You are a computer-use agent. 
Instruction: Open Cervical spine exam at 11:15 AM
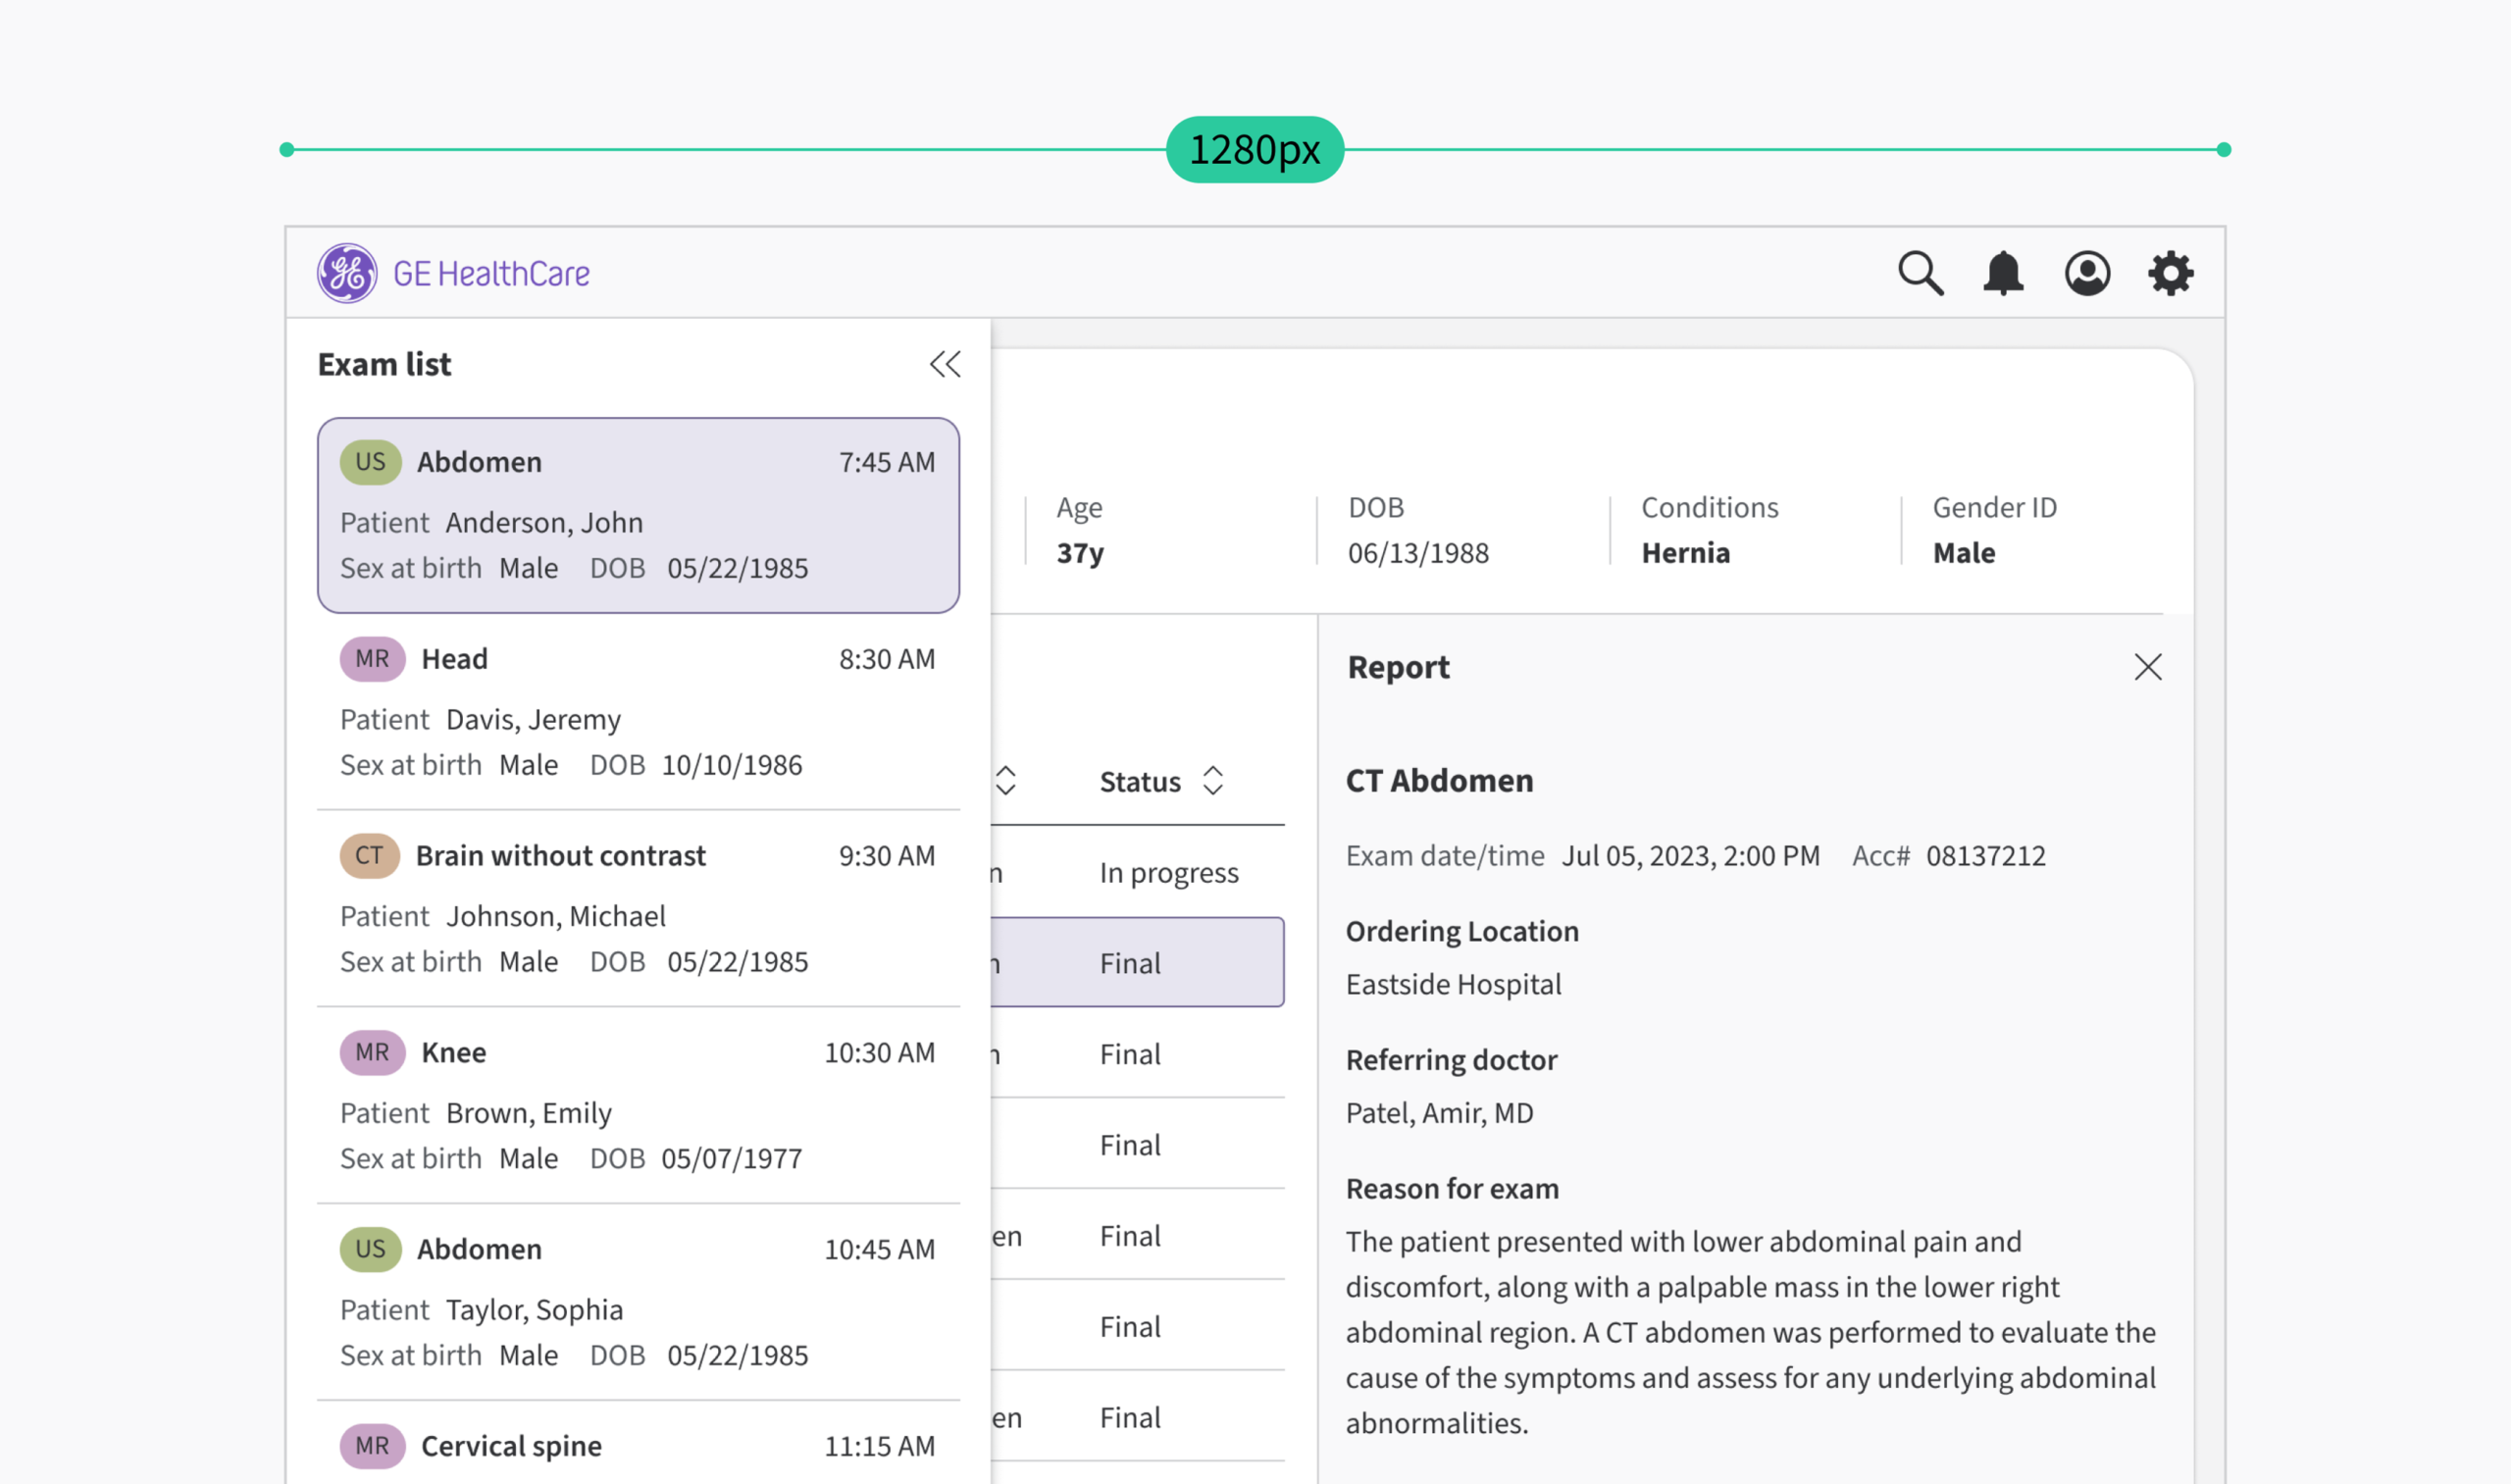(x=638, y=1444)
